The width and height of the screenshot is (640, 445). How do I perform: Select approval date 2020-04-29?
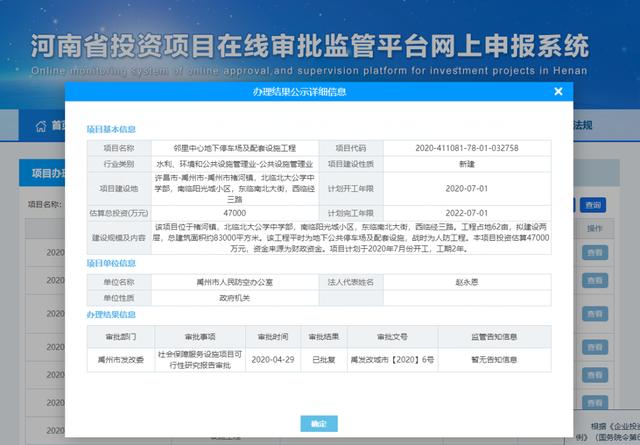273,360
